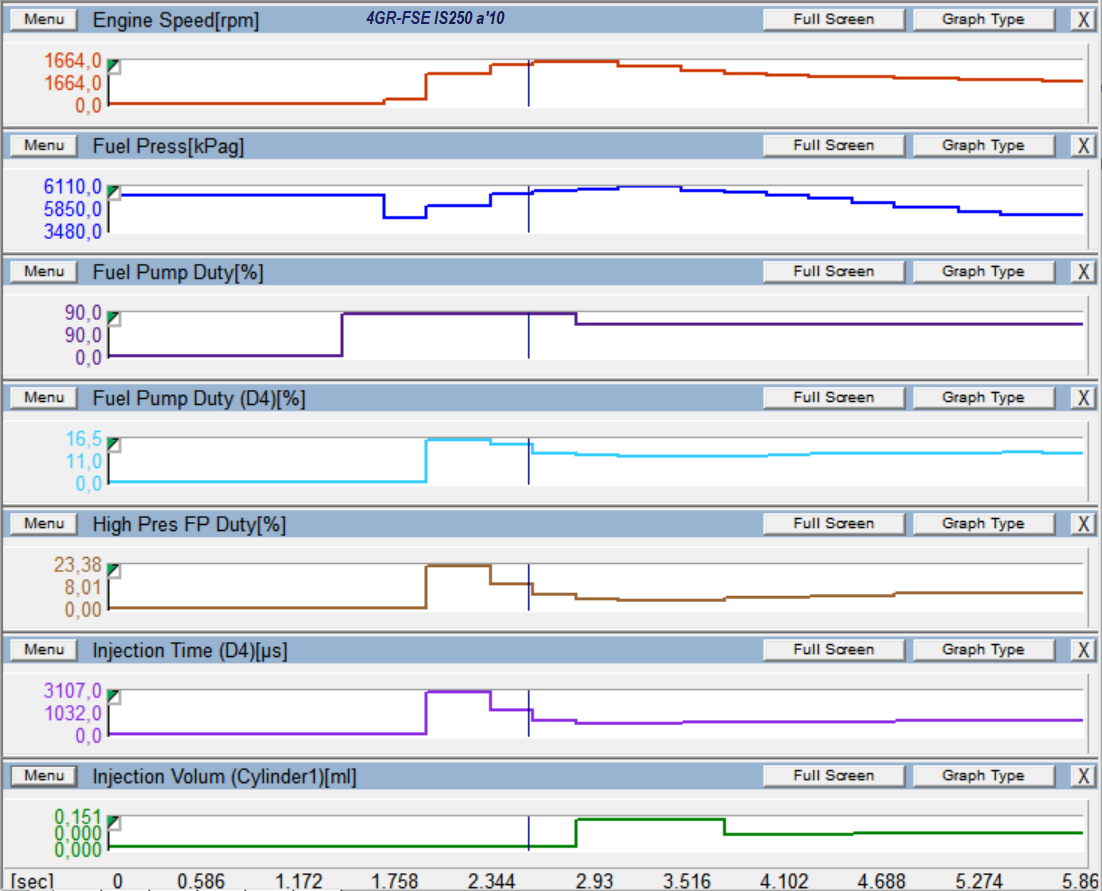
Task: Click the 2.93 second mark on time axis
Action: (594, 881)
